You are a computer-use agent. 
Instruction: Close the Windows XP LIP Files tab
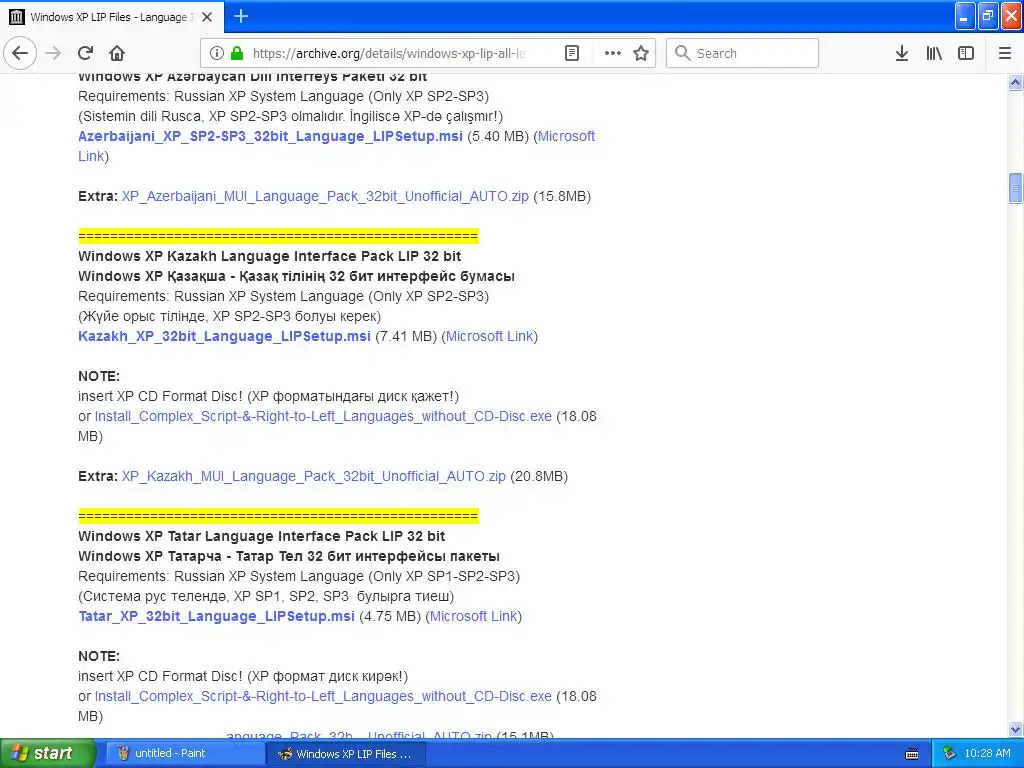point(207,17)
